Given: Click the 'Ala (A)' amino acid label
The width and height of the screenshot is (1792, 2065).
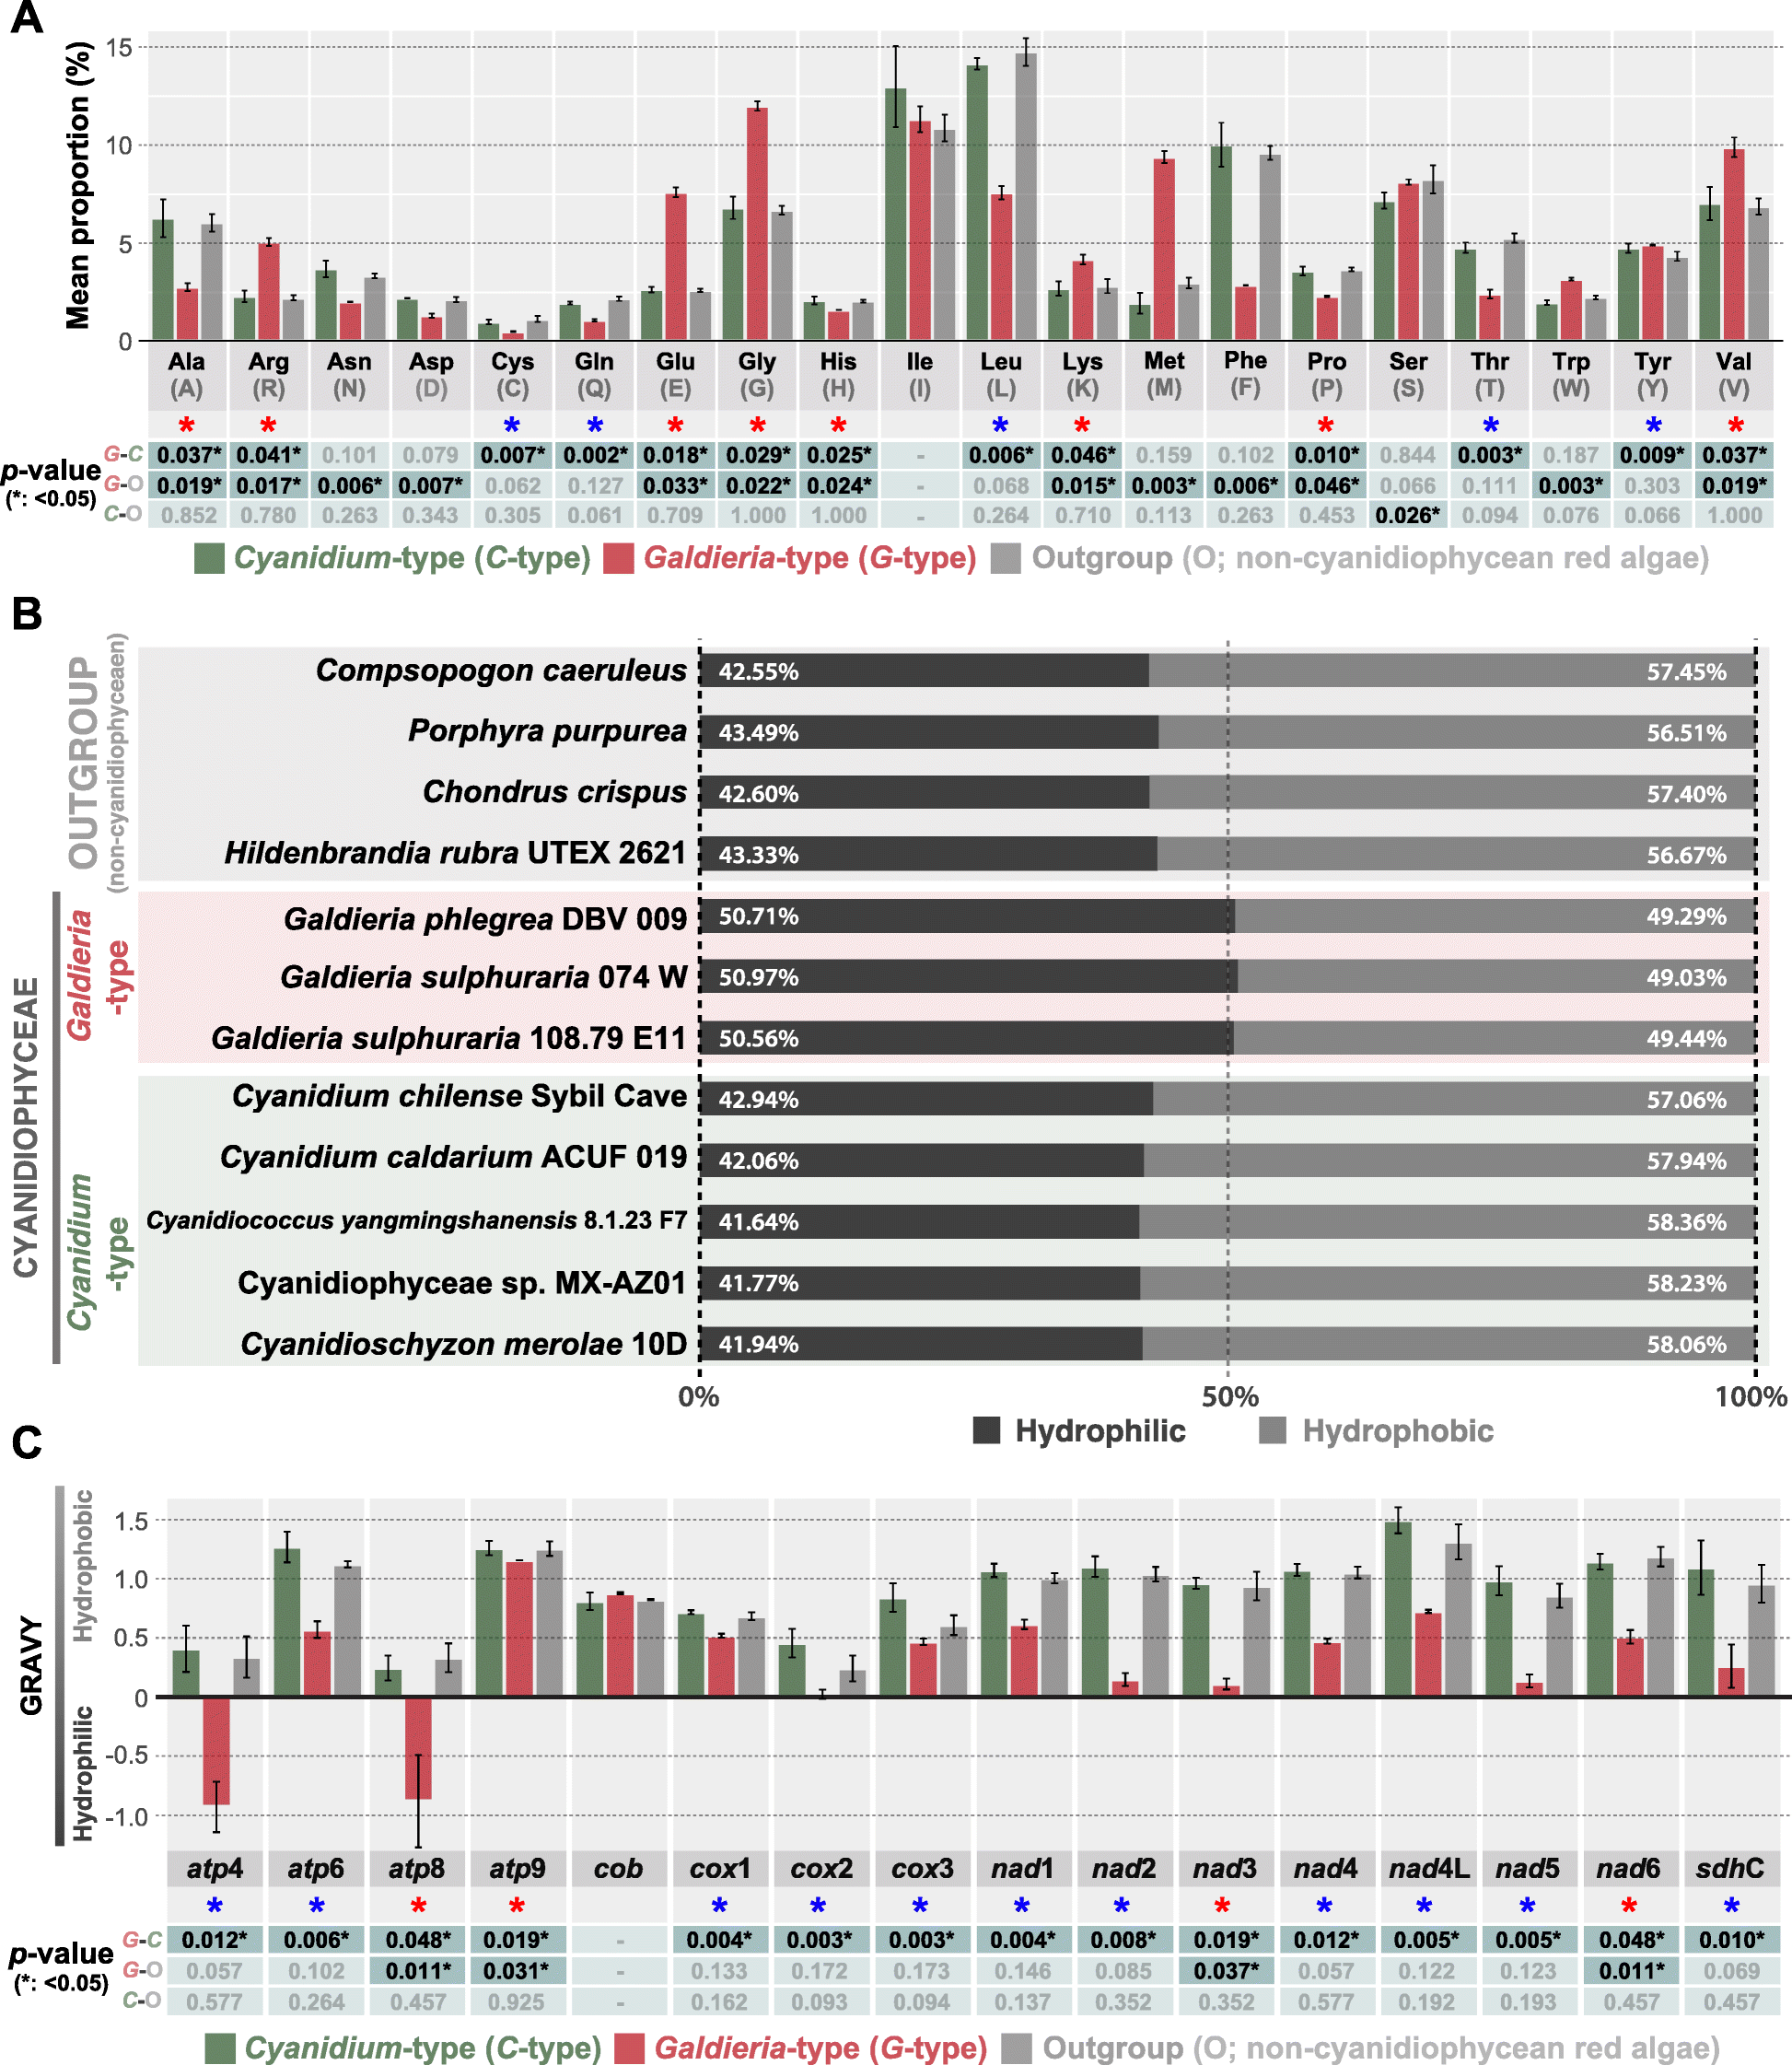Looking at the screenshot, I should (187, 375).
